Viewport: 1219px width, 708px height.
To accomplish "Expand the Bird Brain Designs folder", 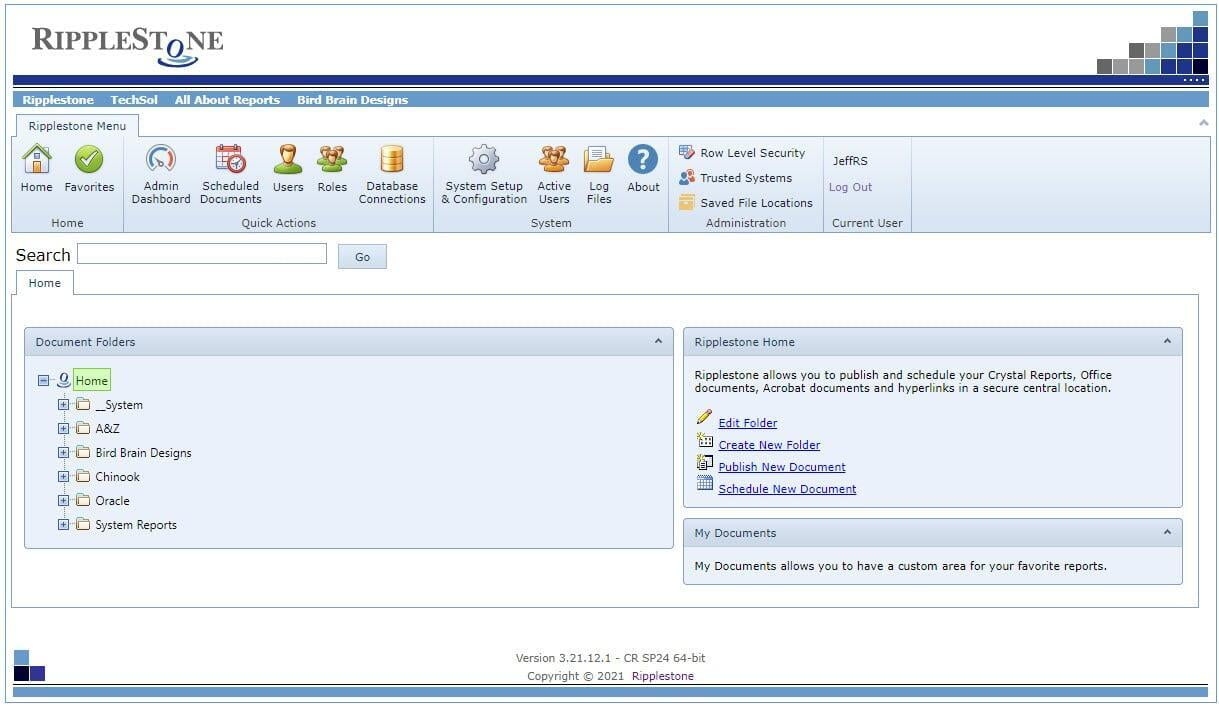I will pos(64,452).
